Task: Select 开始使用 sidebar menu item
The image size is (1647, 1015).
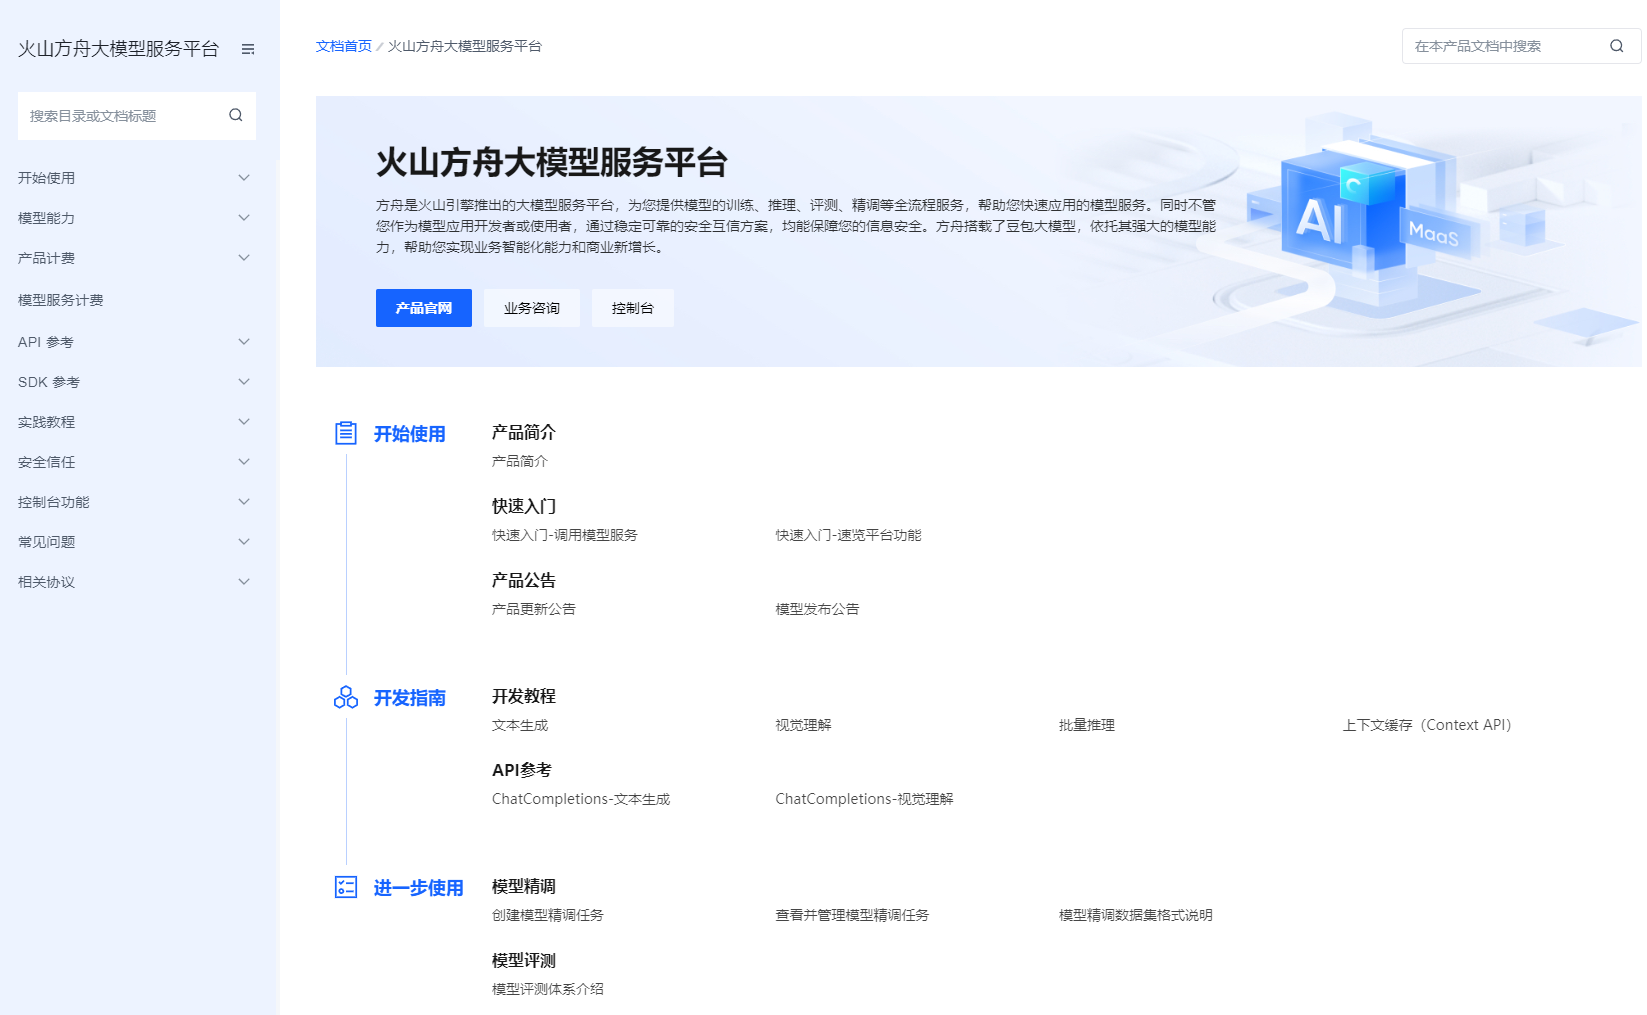Action: [46, 178]
